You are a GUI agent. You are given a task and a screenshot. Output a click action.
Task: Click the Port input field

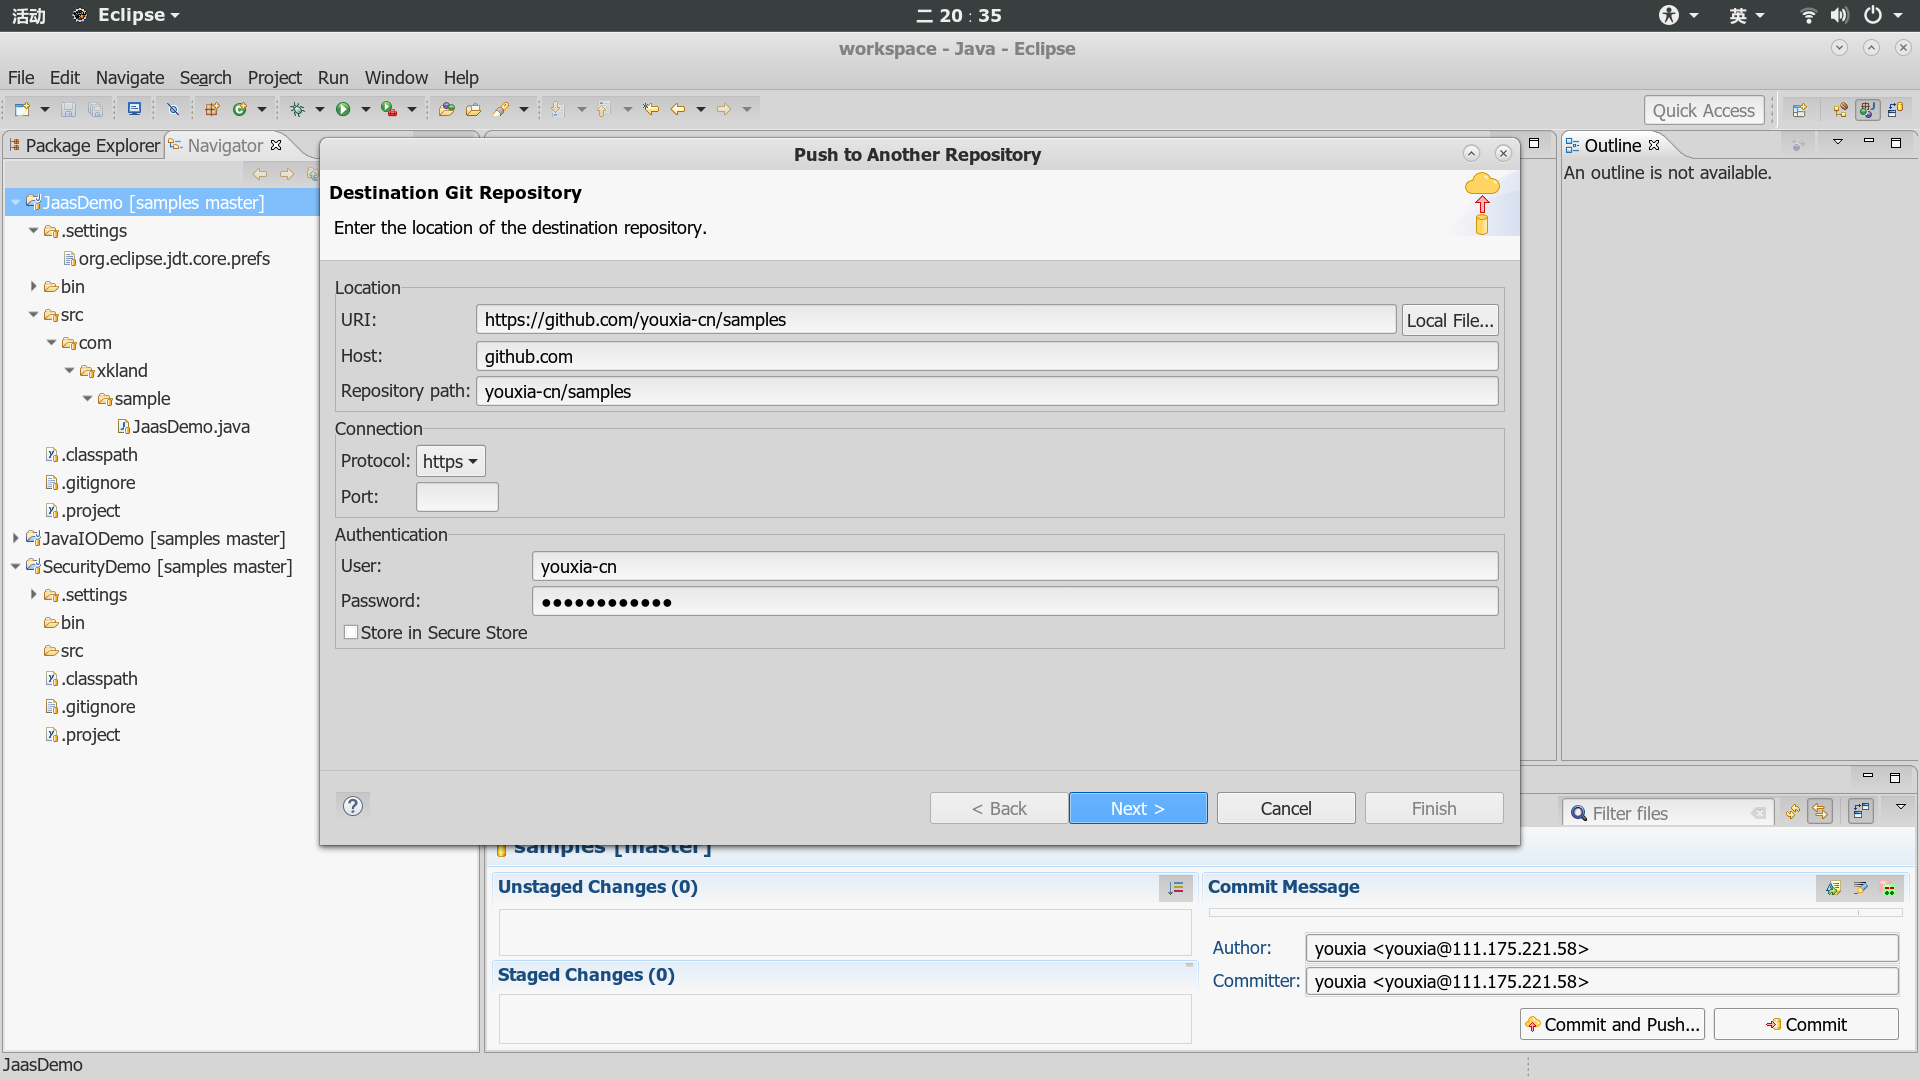click(x=457, y=497)
